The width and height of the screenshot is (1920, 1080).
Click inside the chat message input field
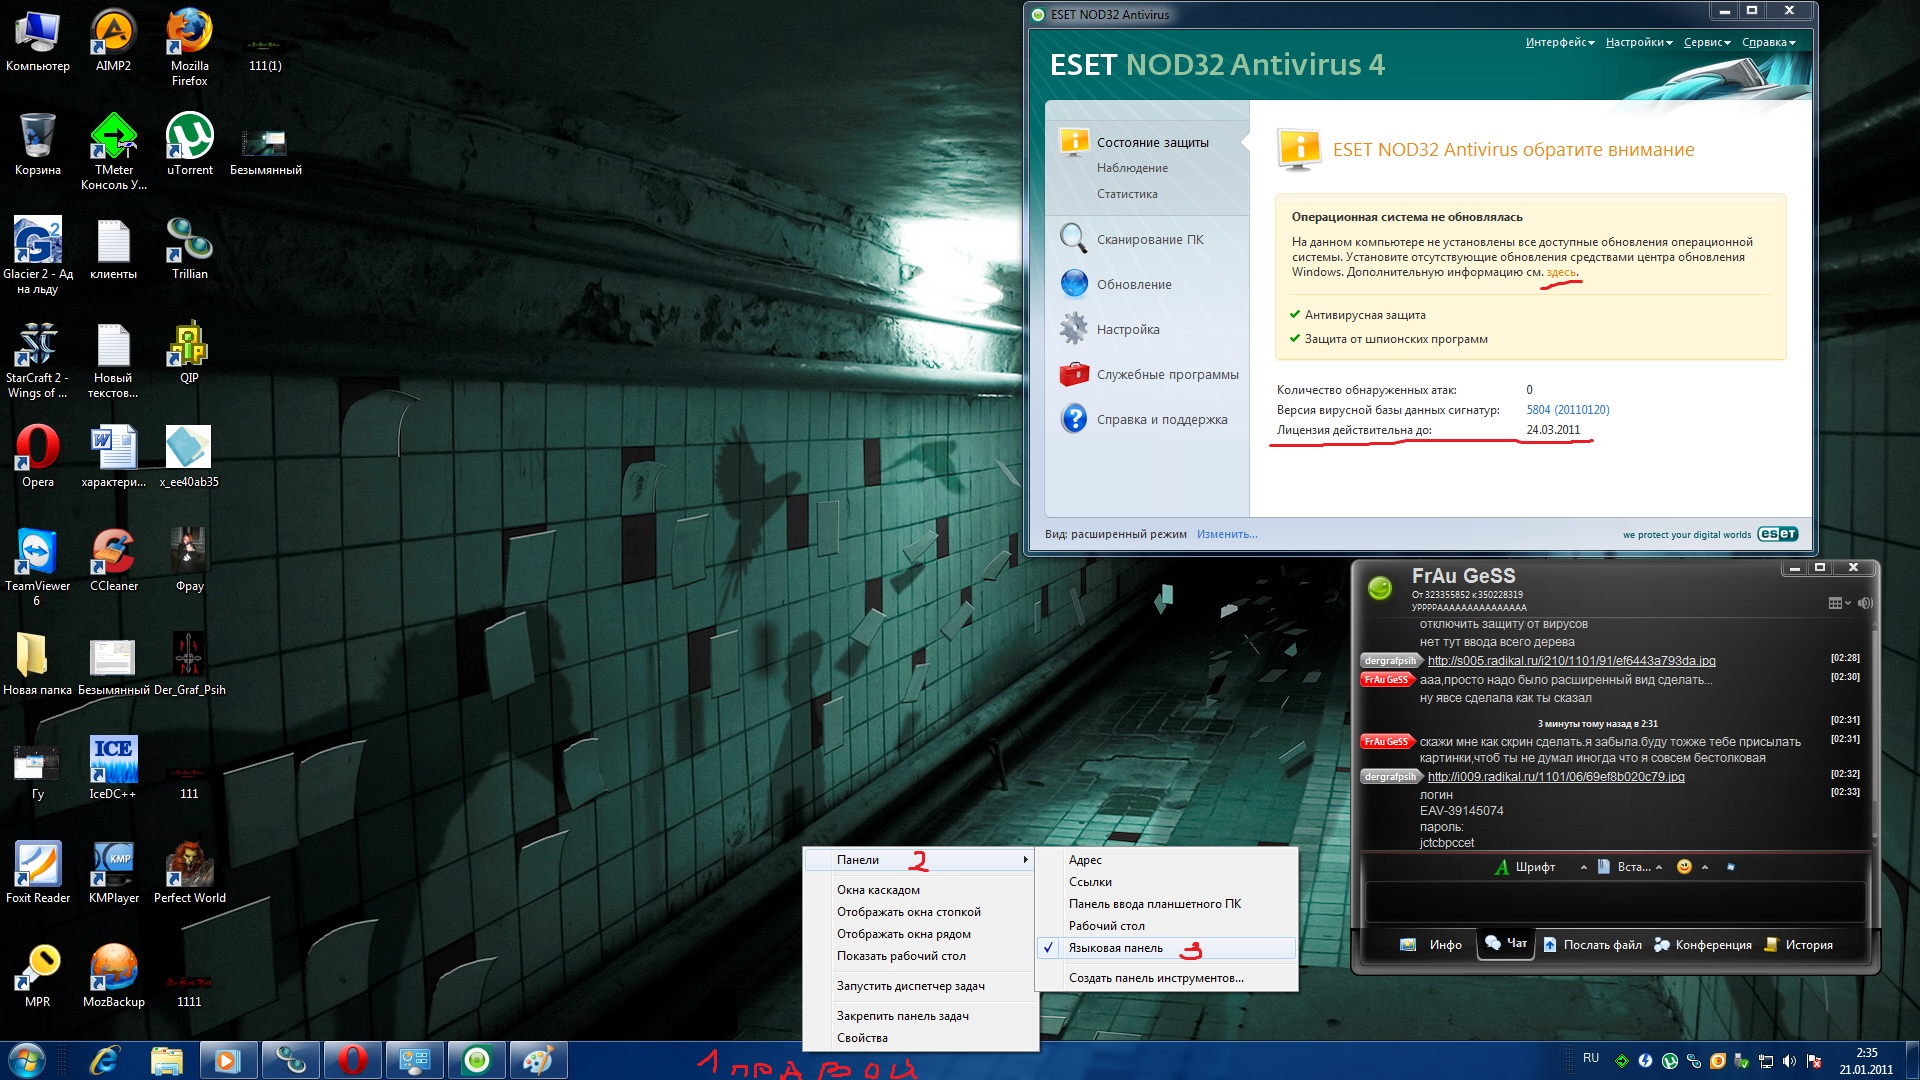1614,902
